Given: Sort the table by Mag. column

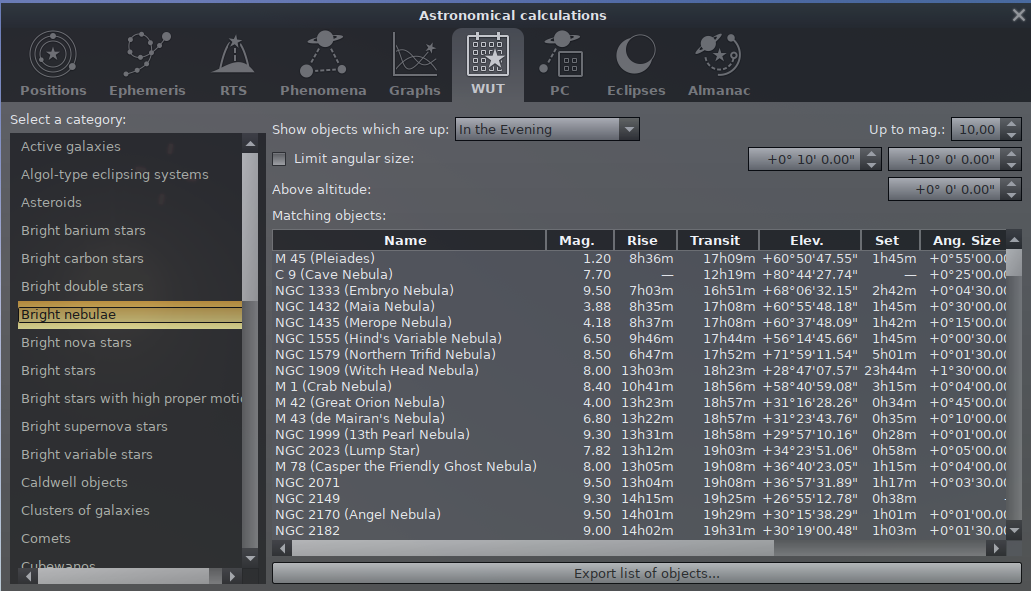Looking at the screenshot, I should (576, 240).
